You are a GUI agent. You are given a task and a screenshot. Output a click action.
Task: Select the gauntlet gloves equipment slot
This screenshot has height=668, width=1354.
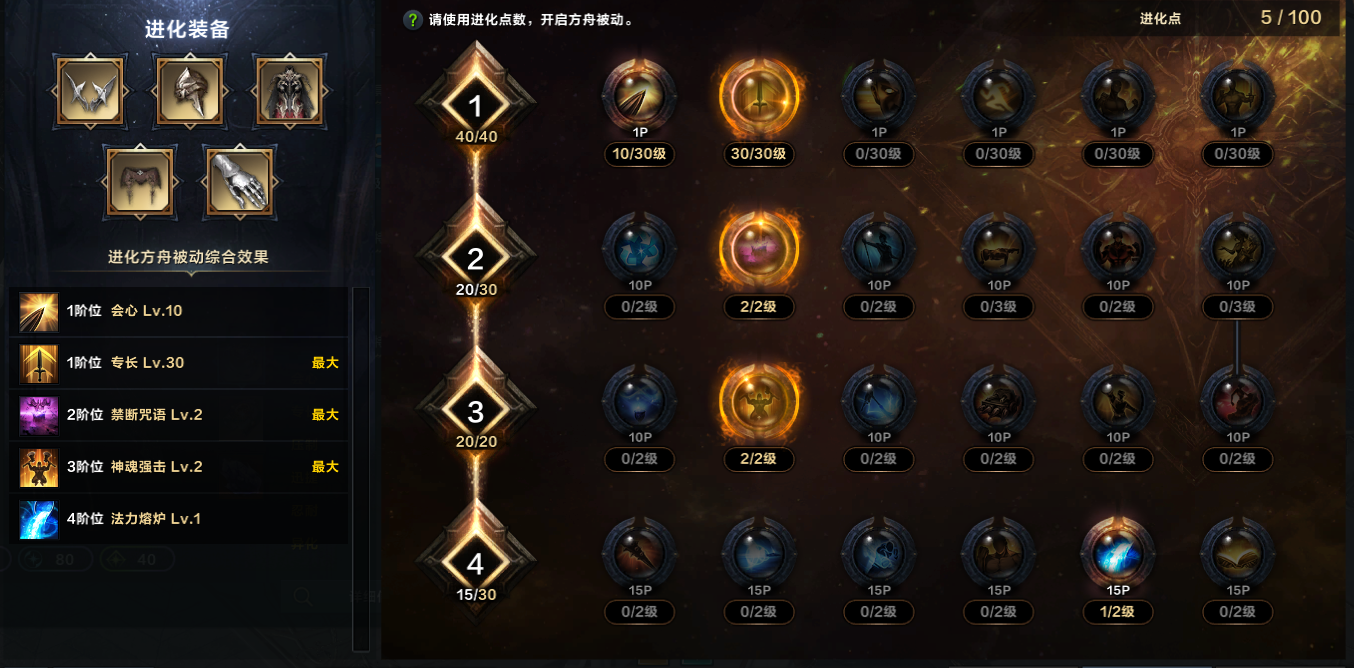[x=240, y=183]
